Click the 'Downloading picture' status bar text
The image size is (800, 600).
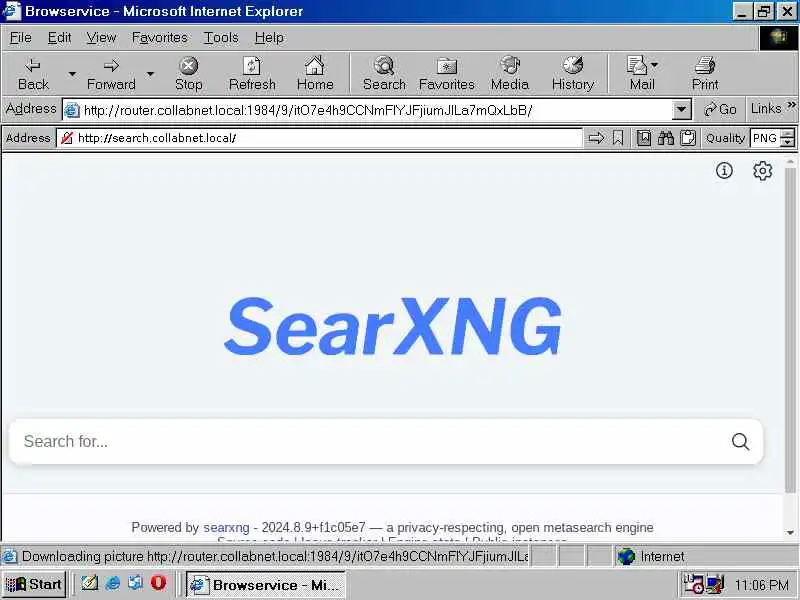coord(274,556)
